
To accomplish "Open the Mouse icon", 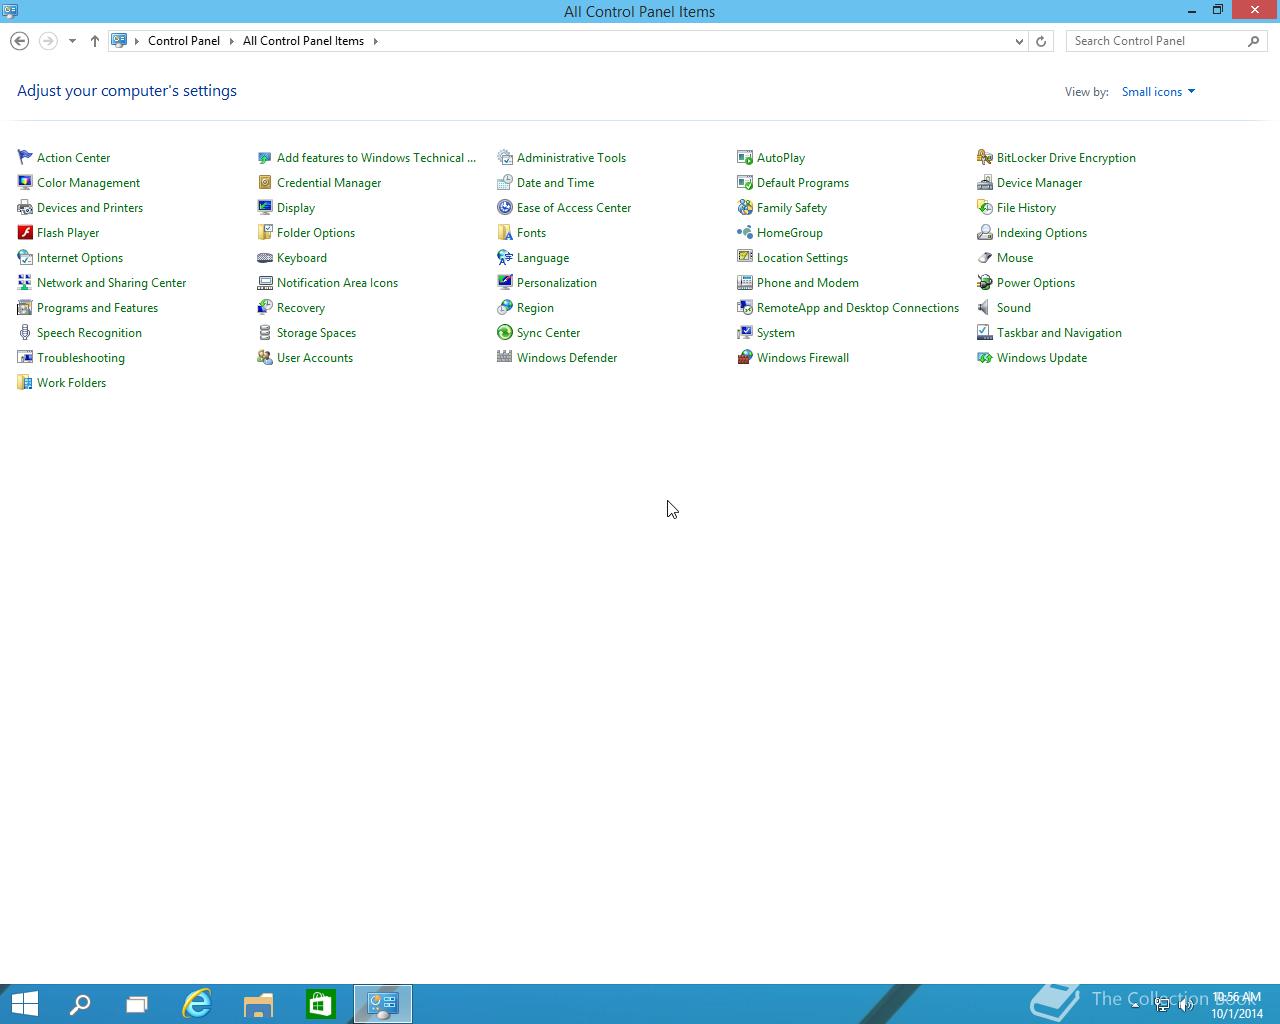I will coord(985,257).
